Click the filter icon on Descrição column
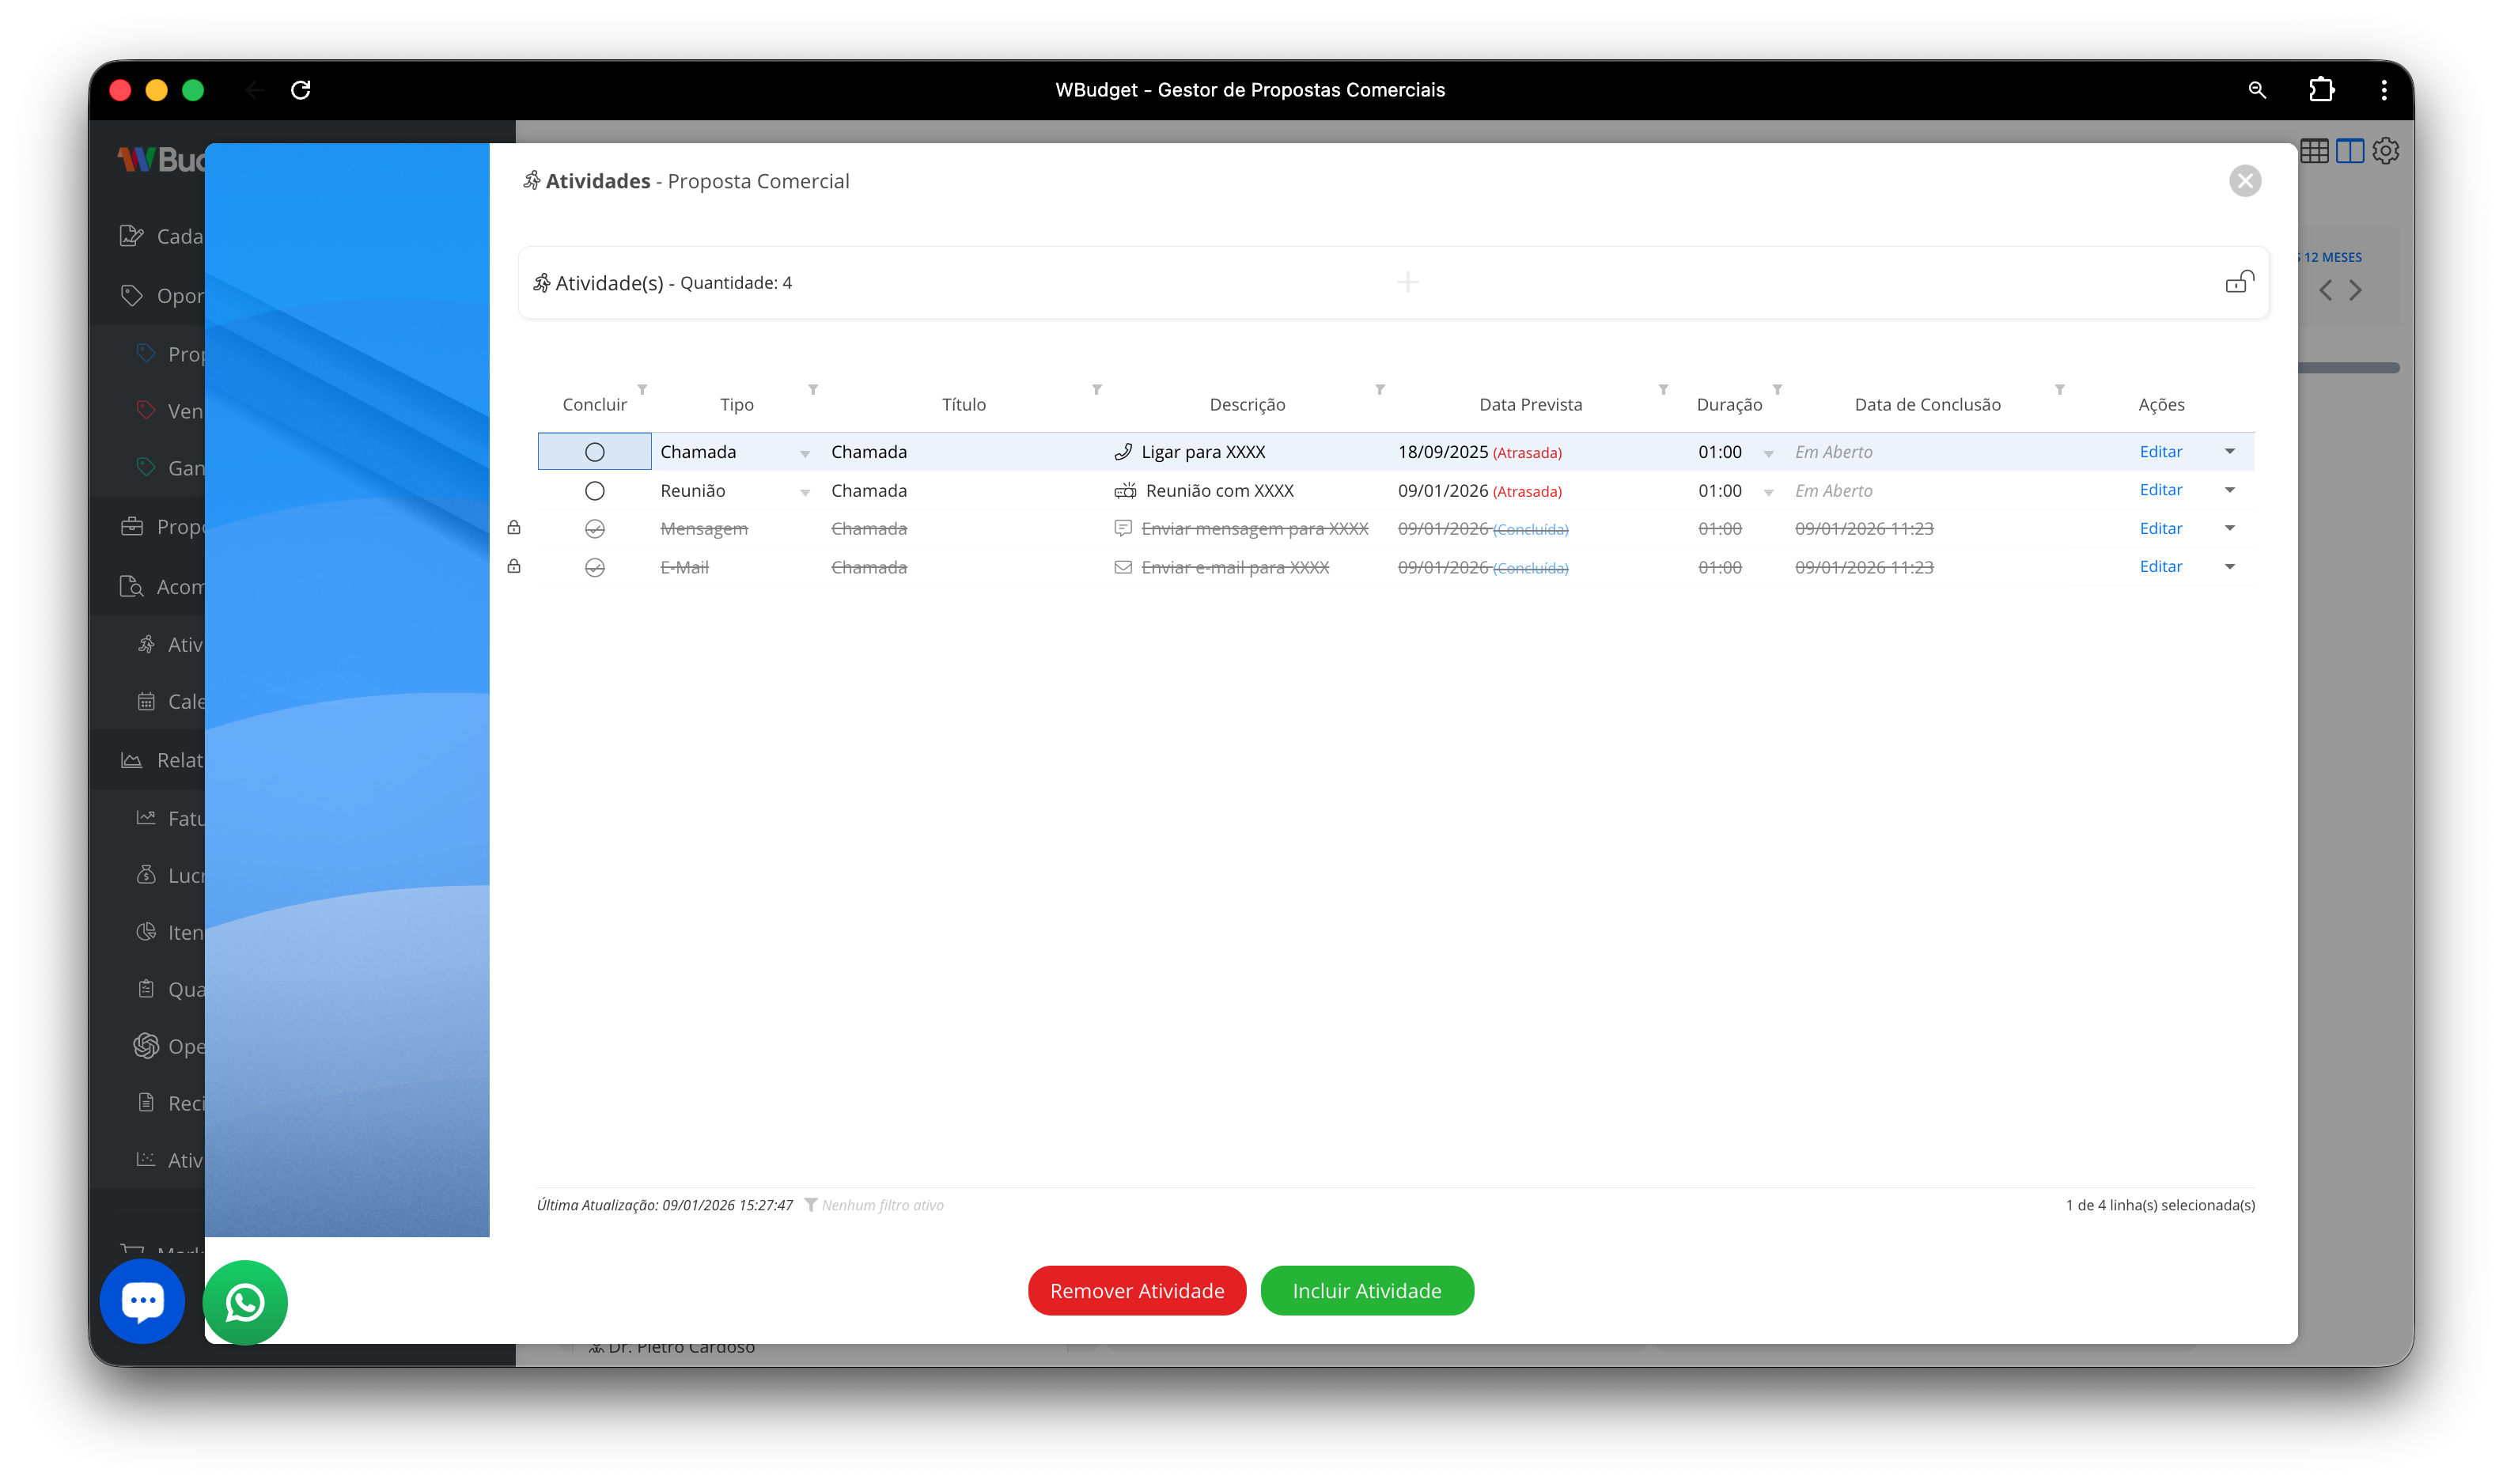 click(x=1380, y=389)
